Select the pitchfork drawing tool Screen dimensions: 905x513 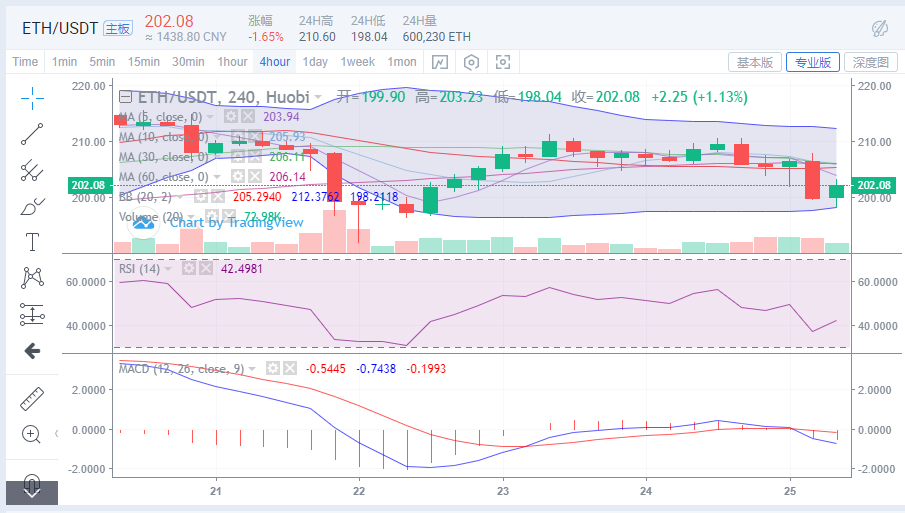click(32, 170)
